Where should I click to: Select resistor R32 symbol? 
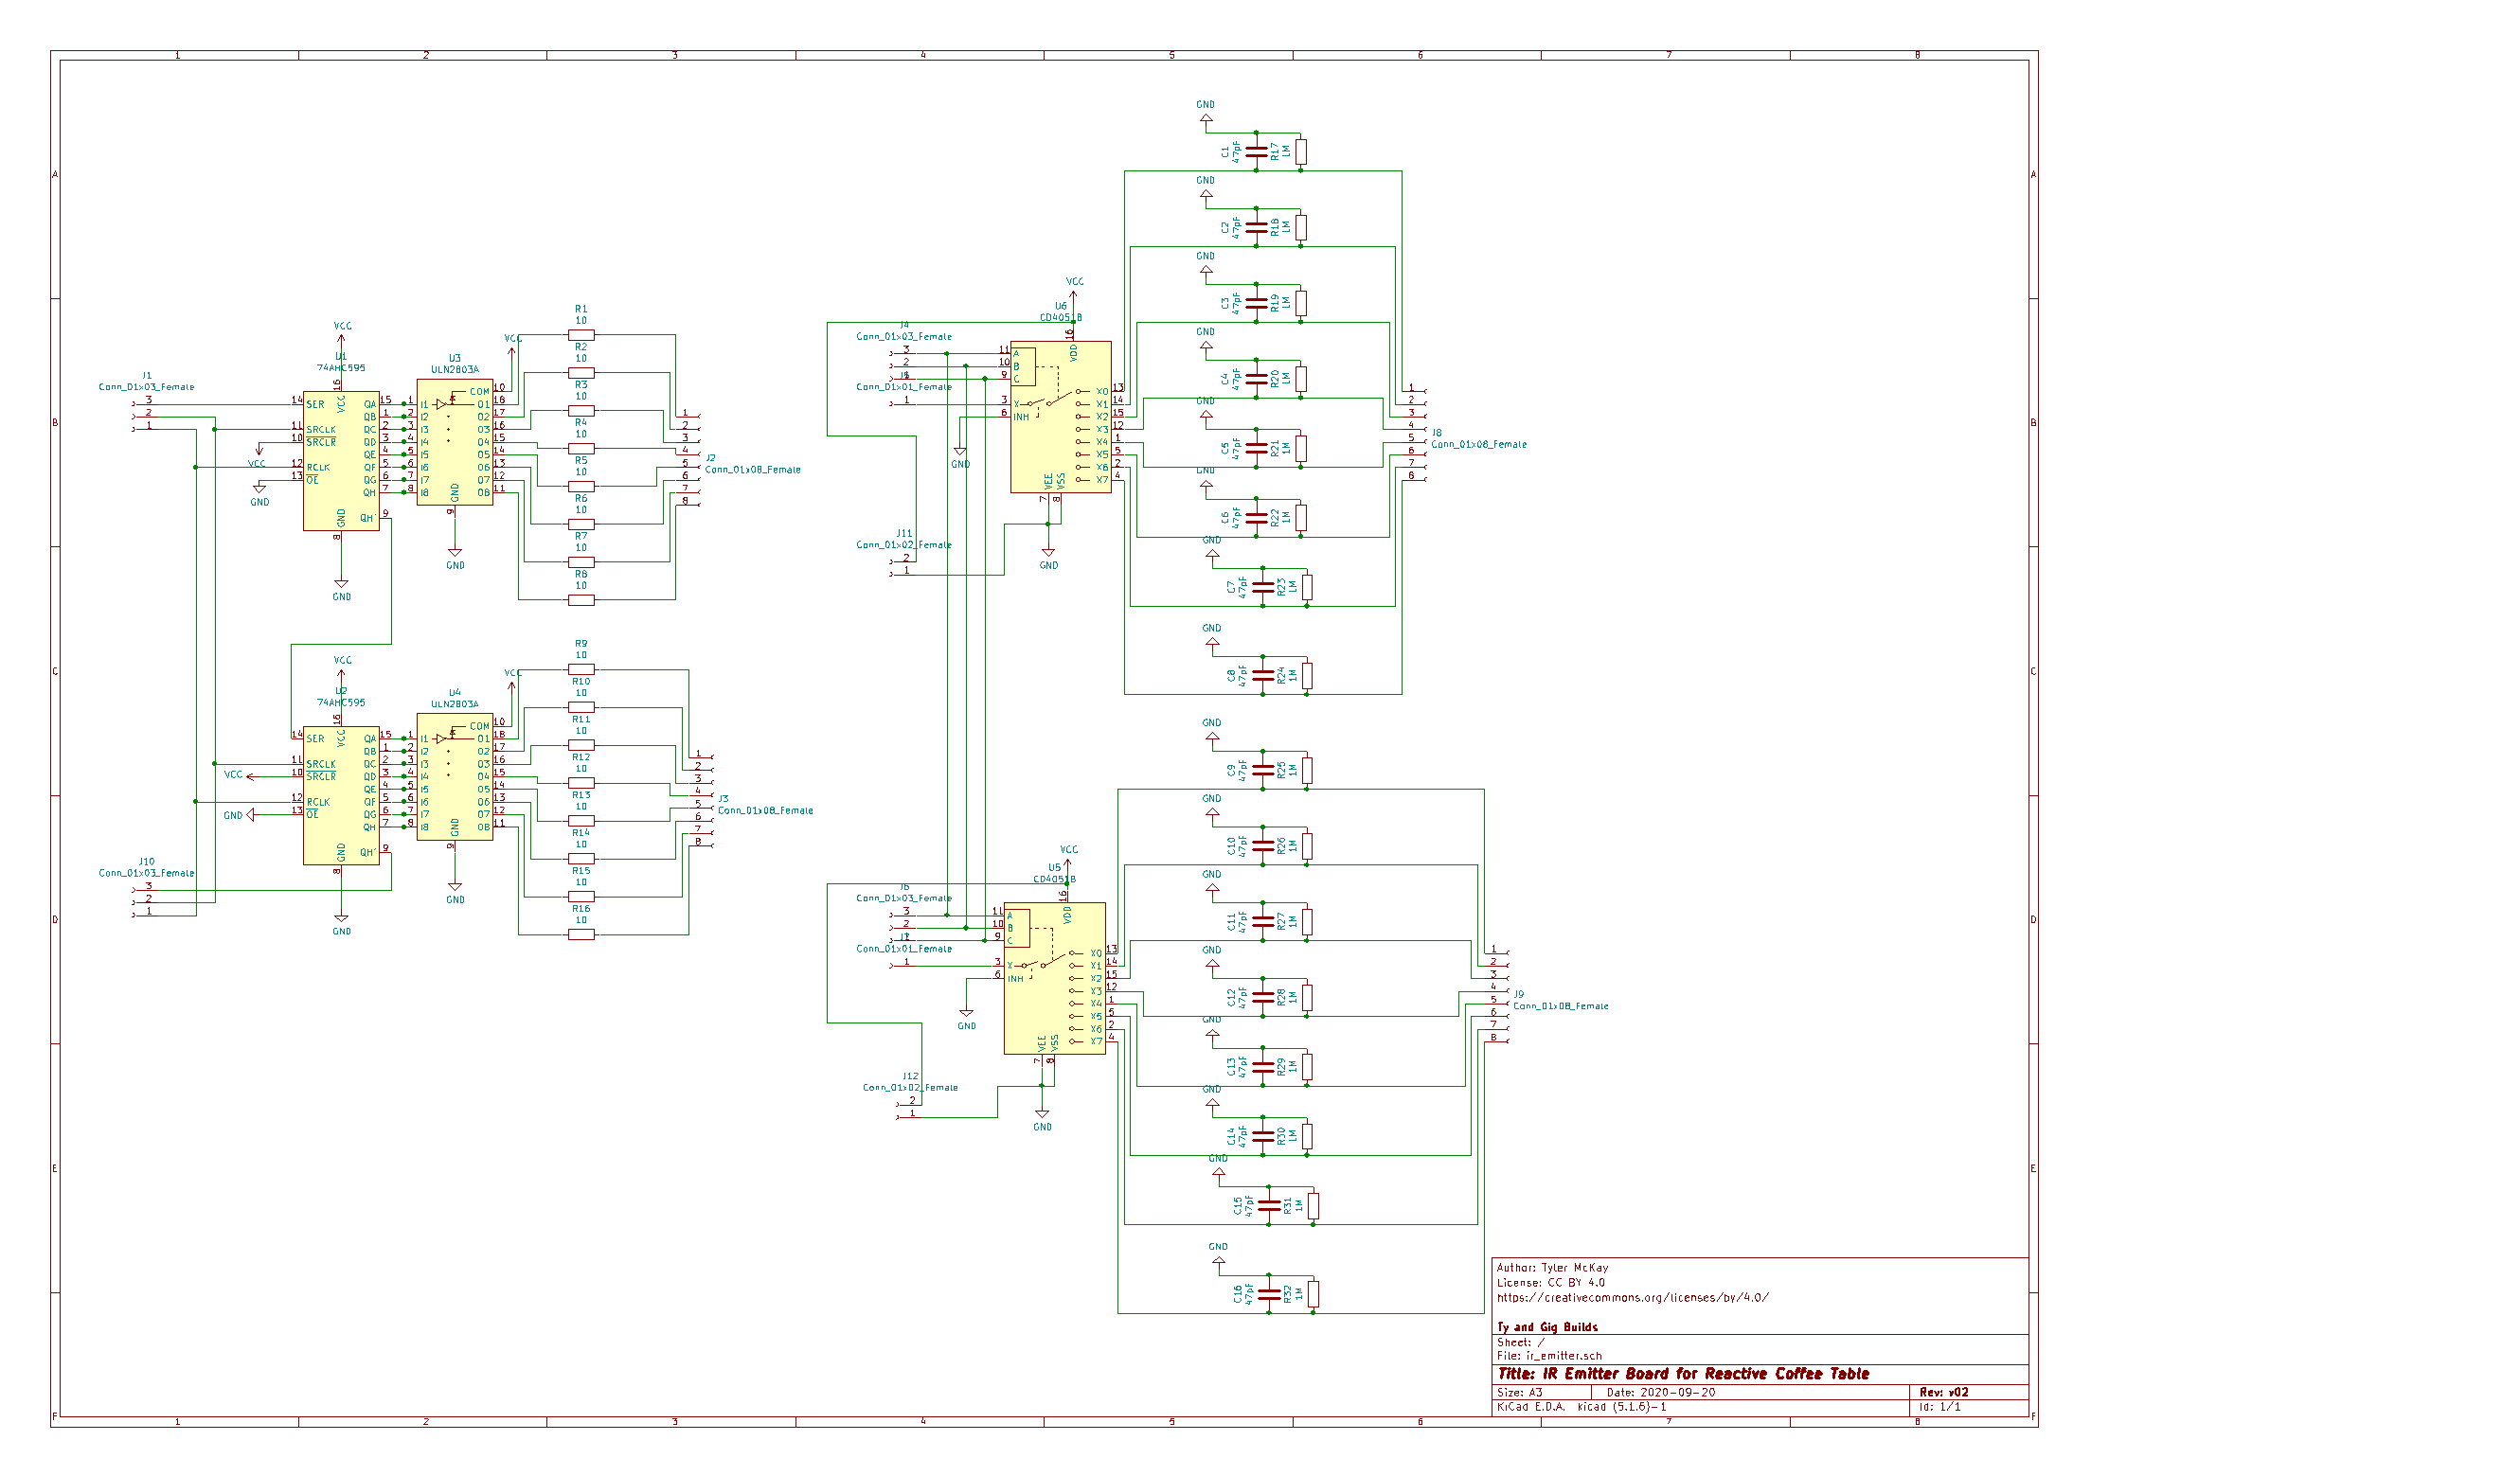[1312, 1294]
